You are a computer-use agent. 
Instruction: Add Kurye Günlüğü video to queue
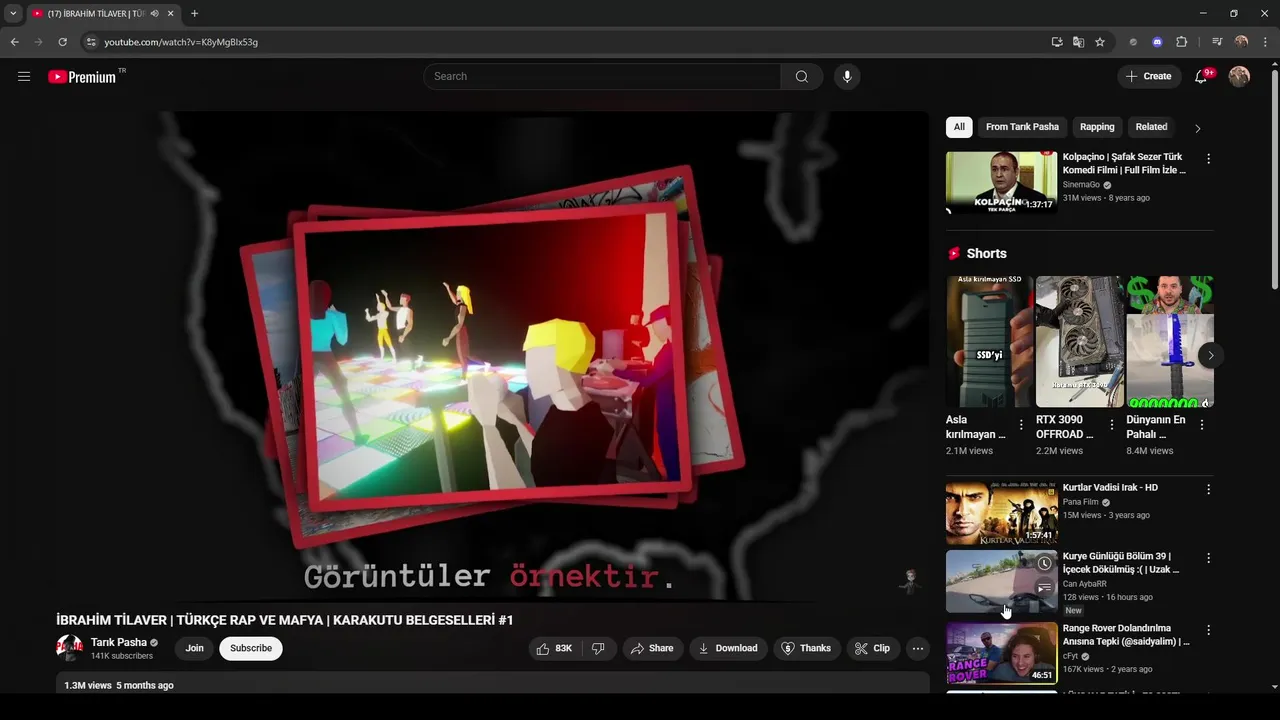[1044, 588]
